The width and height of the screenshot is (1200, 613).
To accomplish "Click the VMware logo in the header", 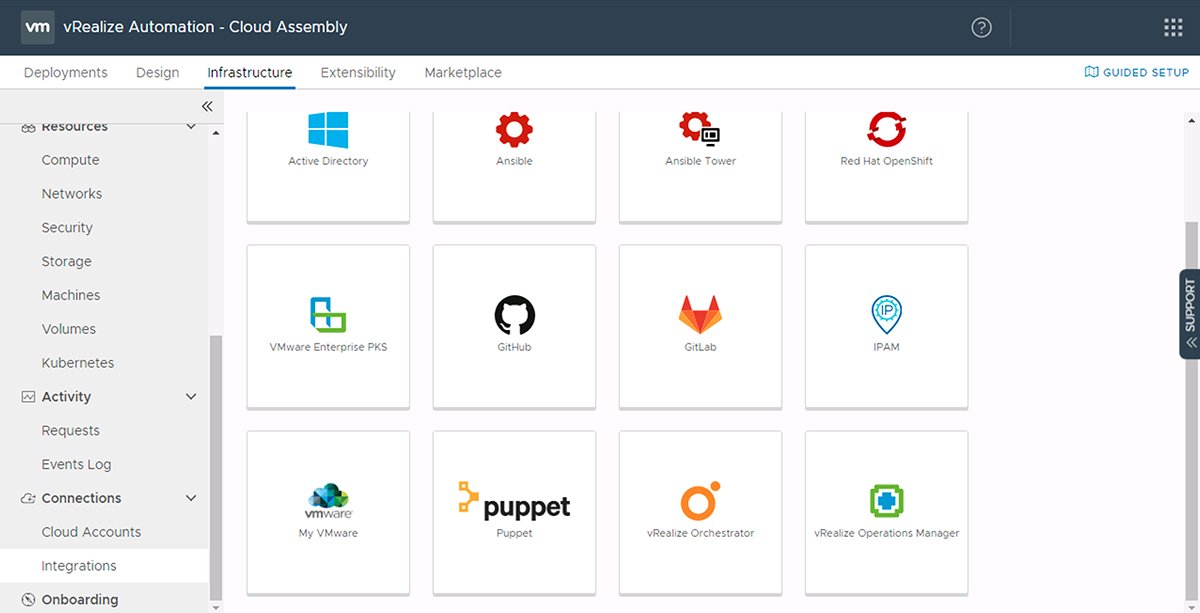I will tap(37, 27).
